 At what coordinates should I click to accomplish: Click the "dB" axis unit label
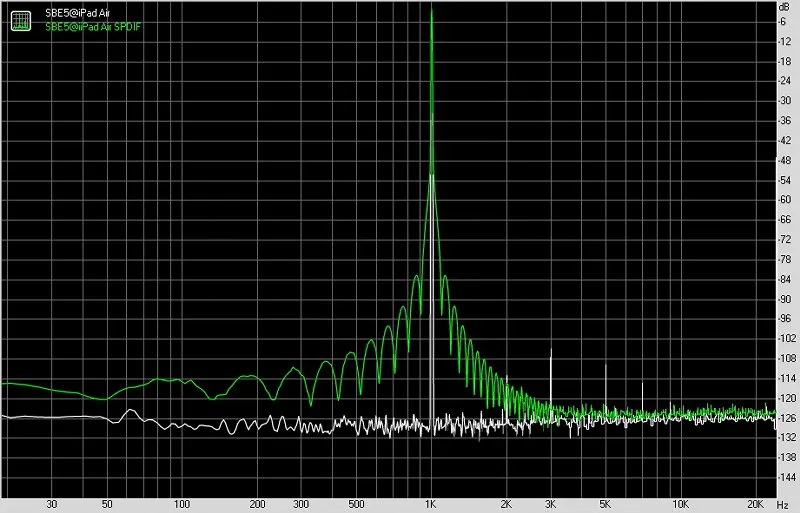(x=785, y=7)
